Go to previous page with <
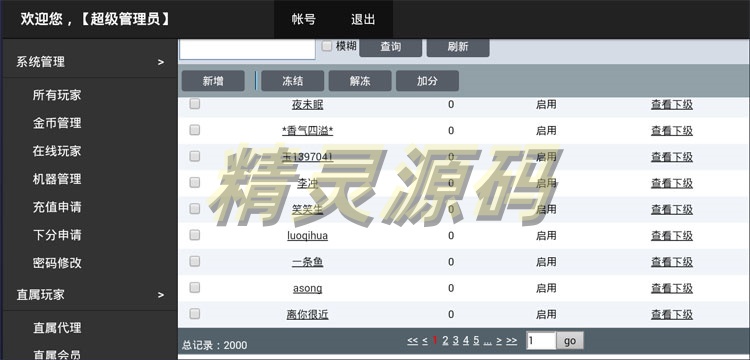The height and width of the screenshot is (360, 750). (425, 340)
